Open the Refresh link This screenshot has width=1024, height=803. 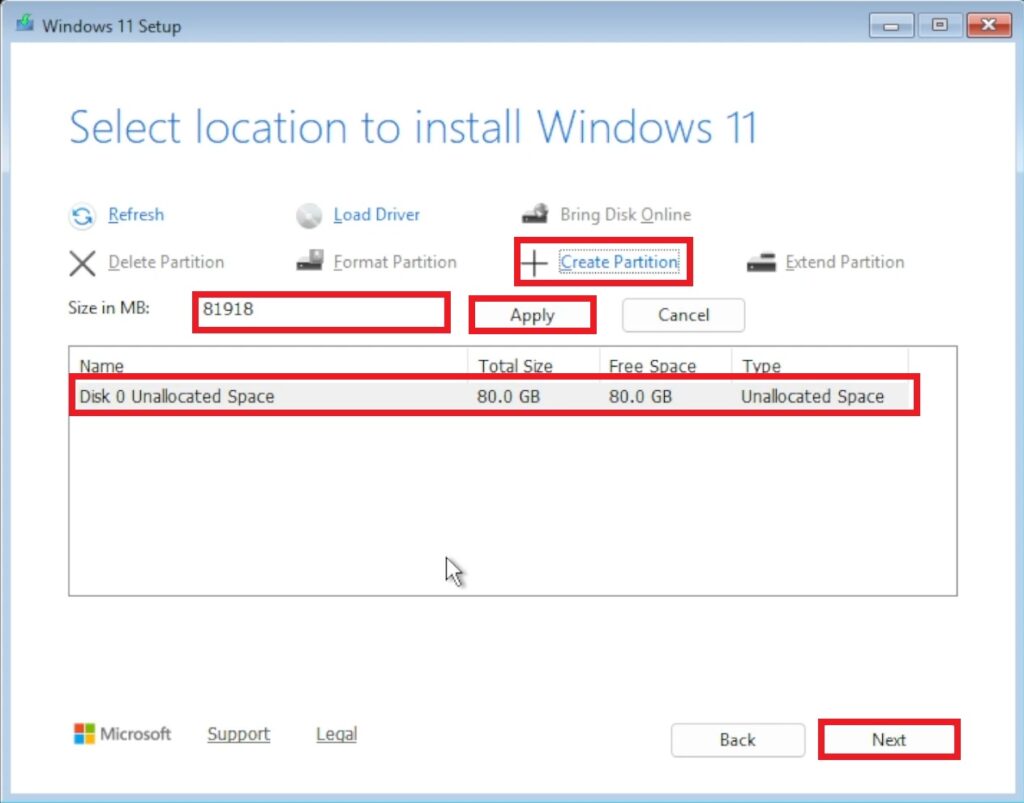click(136, 215)
